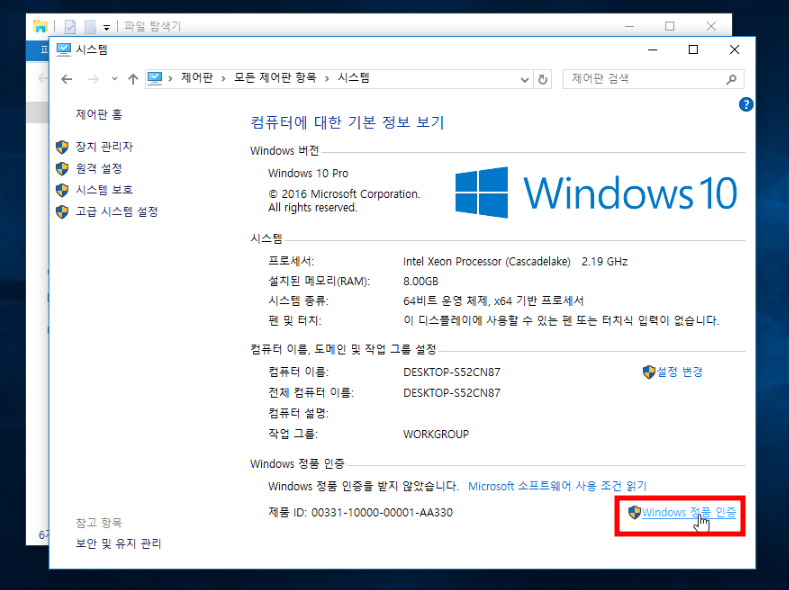Click shield icon beside 설정 변경
Image resolution: width=789 pixels, height=590 pixels.
tap(649, 372)
